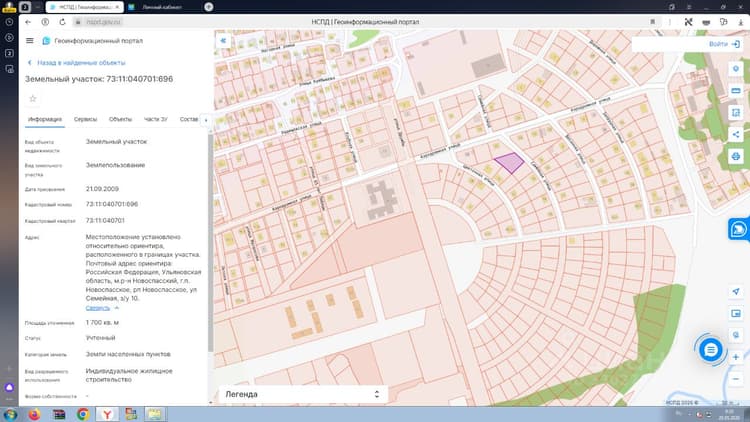Expand the Легенда dropdown

[x=302, y=394]
